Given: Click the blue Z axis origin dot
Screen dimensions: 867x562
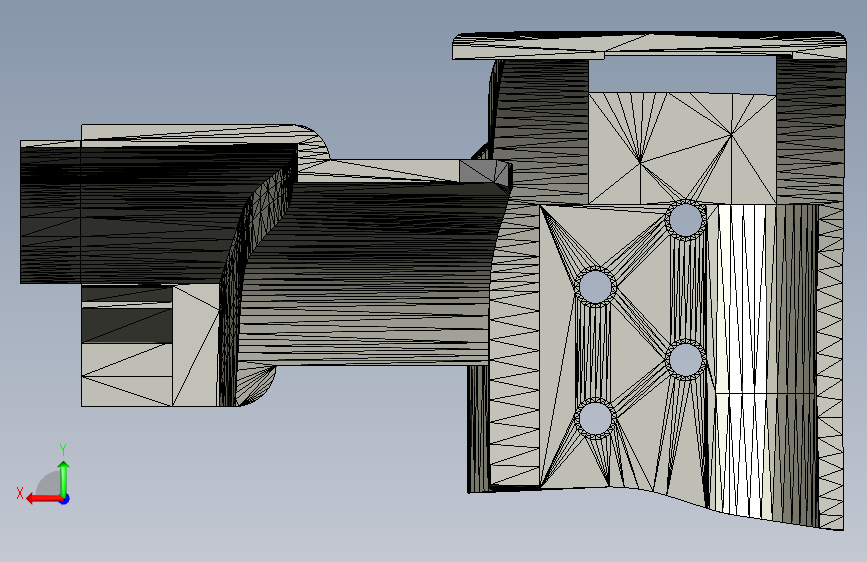Looking at the screenshot, I should [65, 499].
